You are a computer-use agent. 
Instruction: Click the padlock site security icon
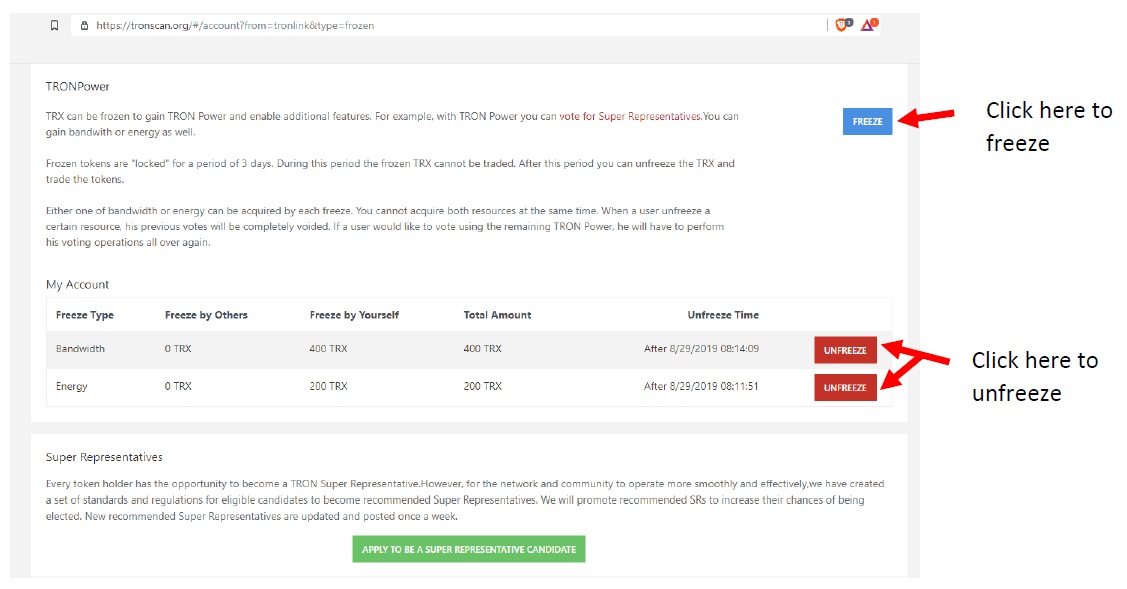pos(84,25)
